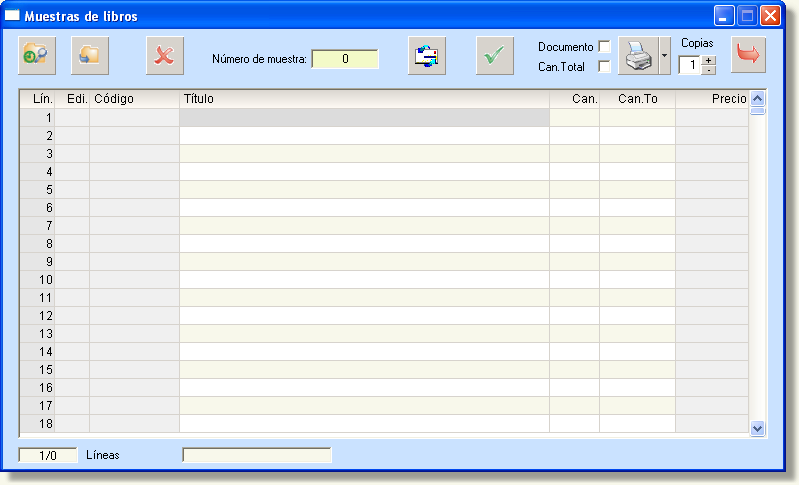
Task: Click the Precio cell in row 15
Action: (712, 370)
